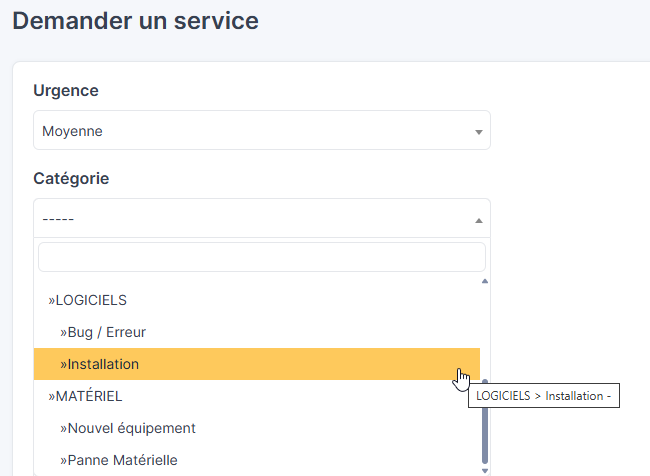The width and height of the screenshot is (650, 476).
Task: Click the Urgence field label
Action: tap(66, 90)
